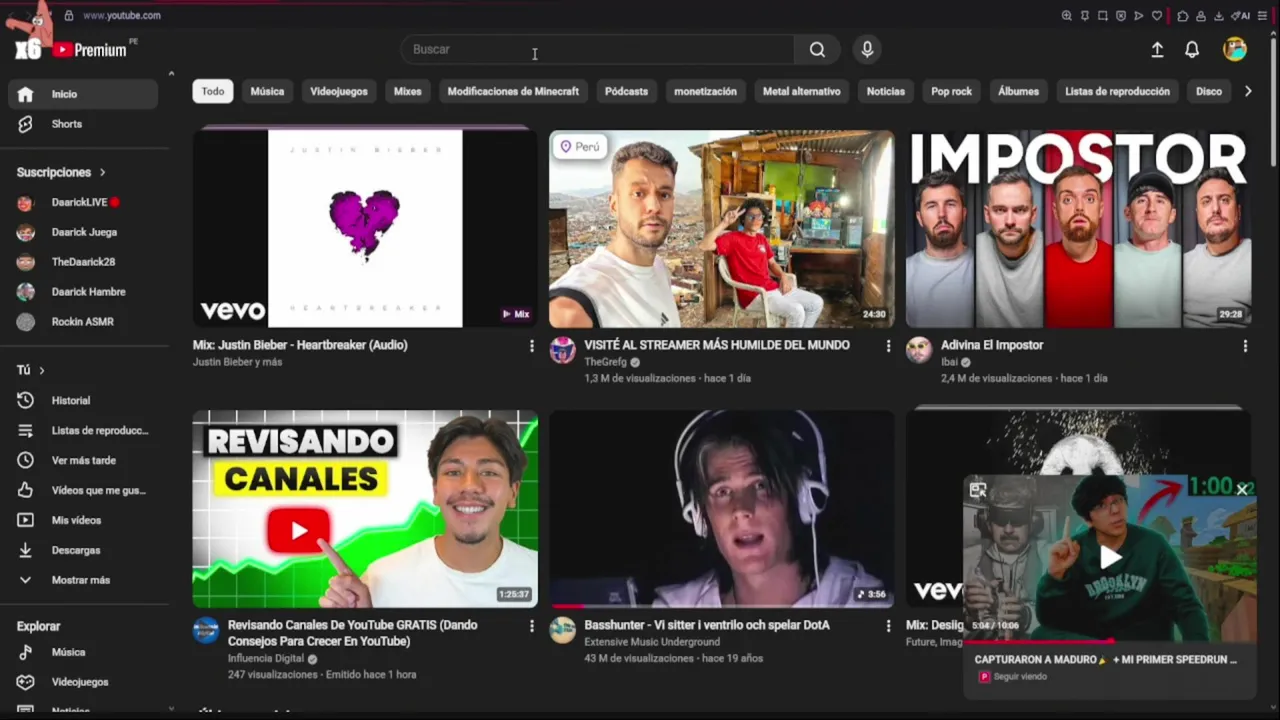Open options menu for TheGrefg video

pyautogui.click(x=888, y=346)
